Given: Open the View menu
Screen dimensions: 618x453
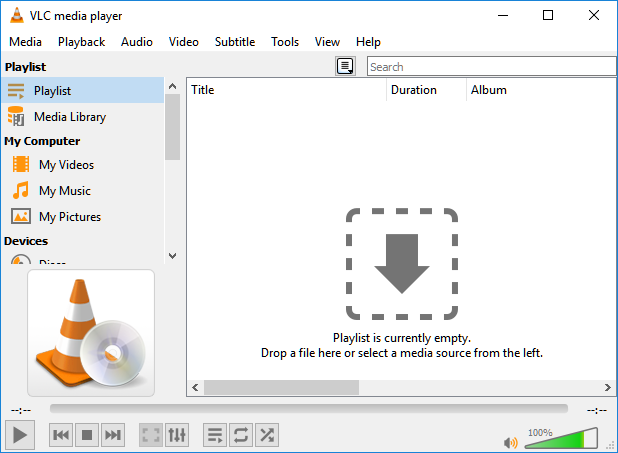Looking at the screenshot, I should click(x=327, y=42).
